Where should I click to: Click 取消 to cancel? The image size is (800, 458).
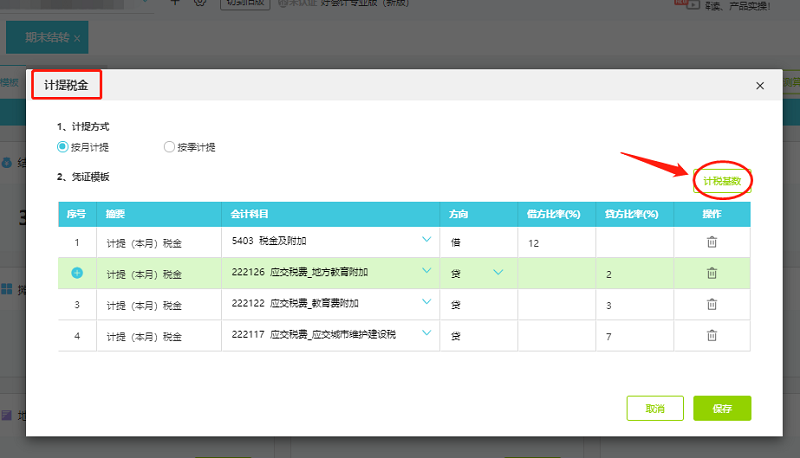click(655, 409)
